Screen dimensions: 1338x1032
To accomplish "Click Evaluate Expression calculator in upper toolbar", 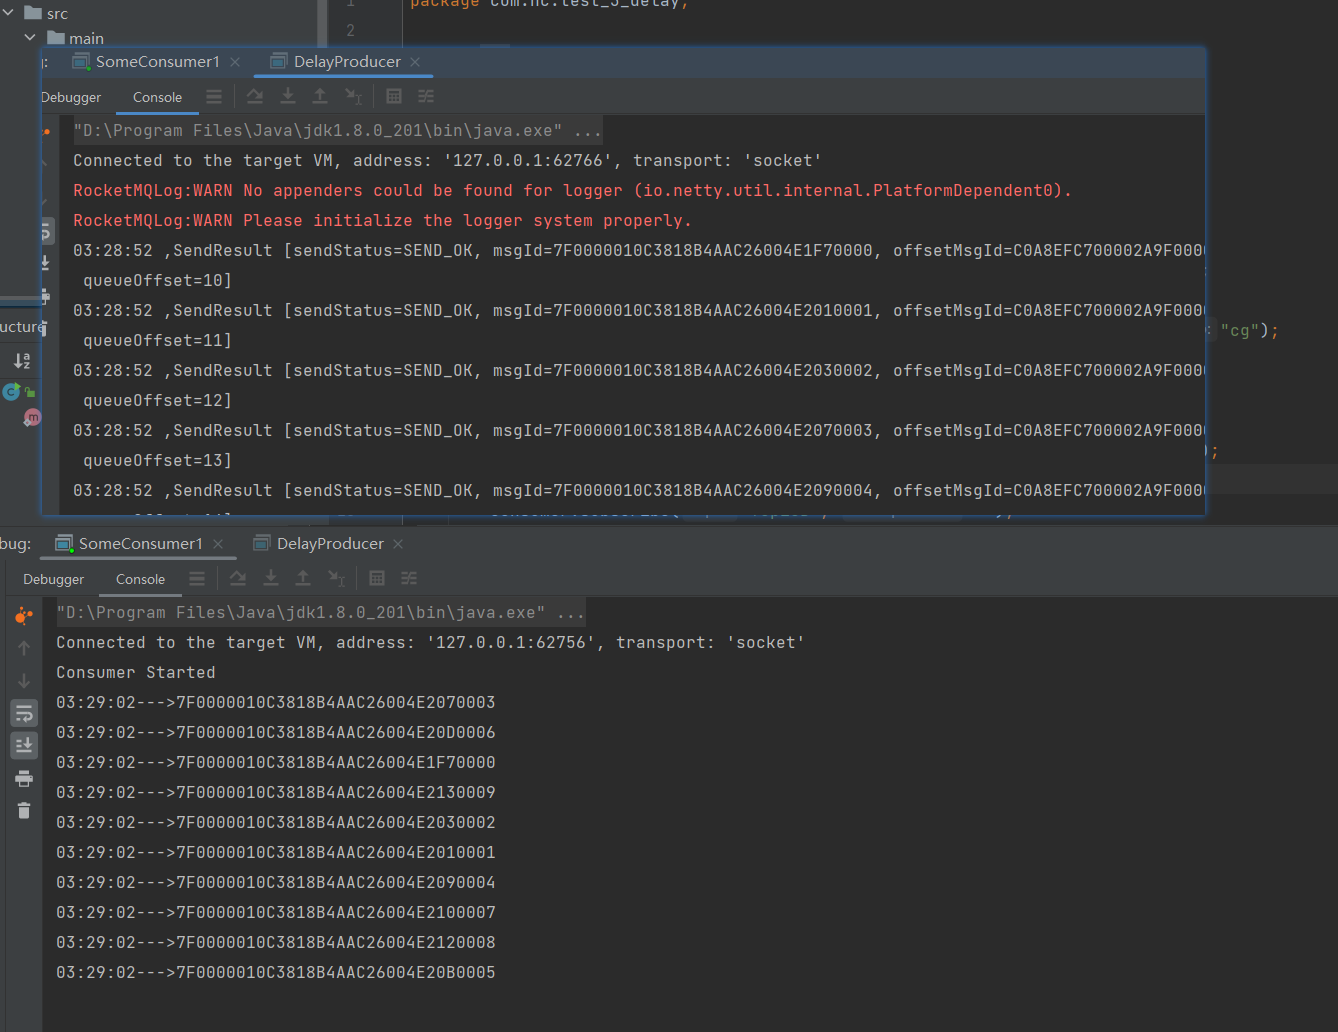I will (394, 96).
